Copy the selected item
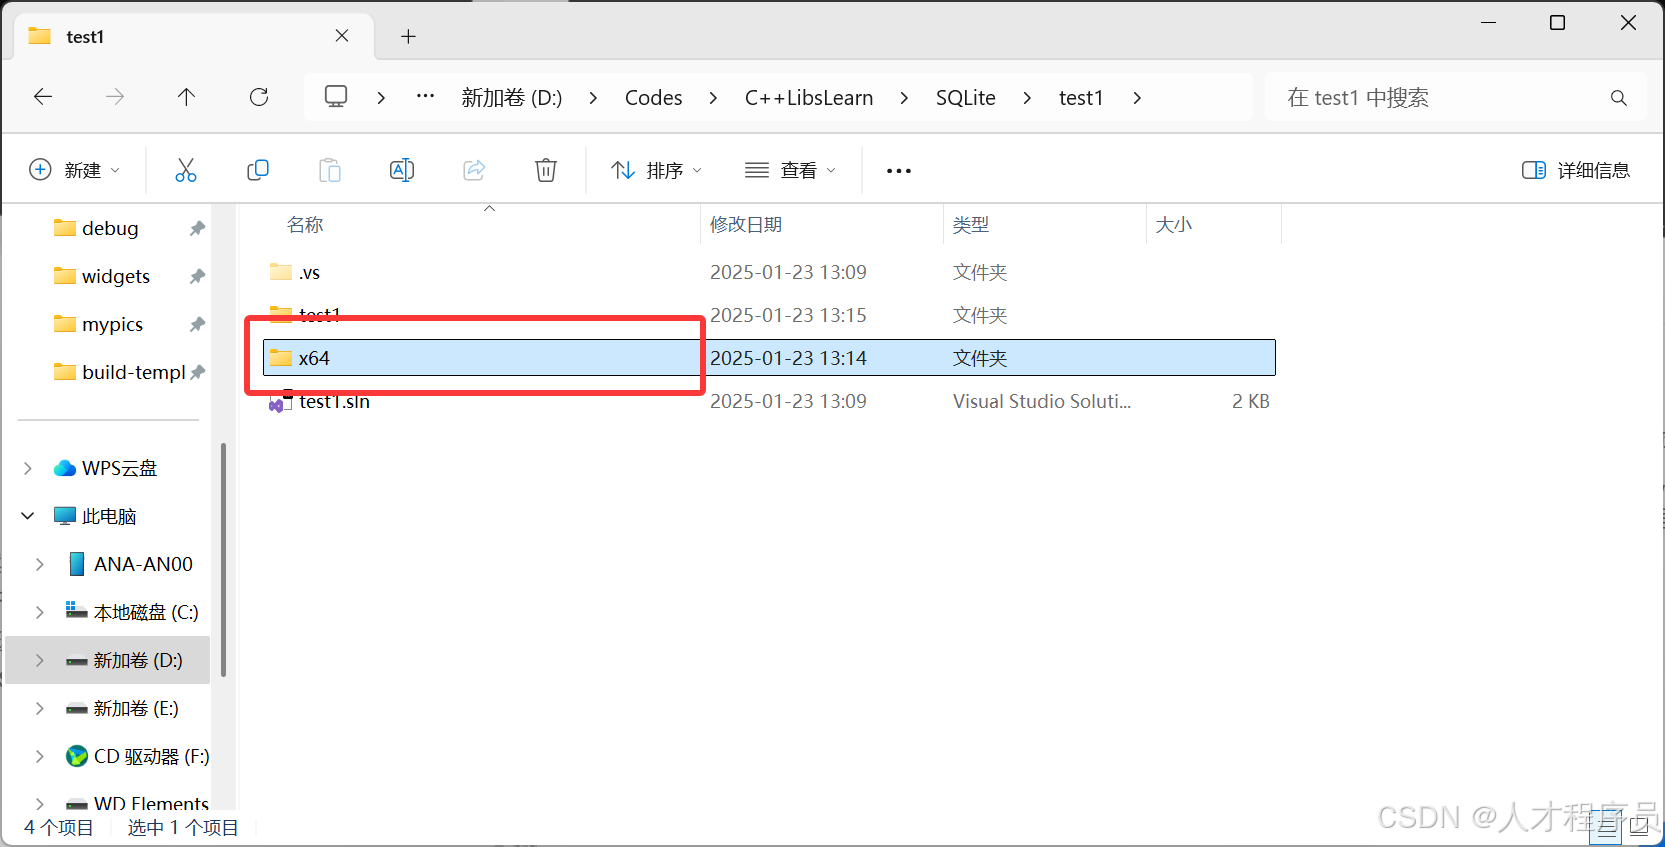The width and height of the screenshot is (1665, 847). (x=258, y=170)
